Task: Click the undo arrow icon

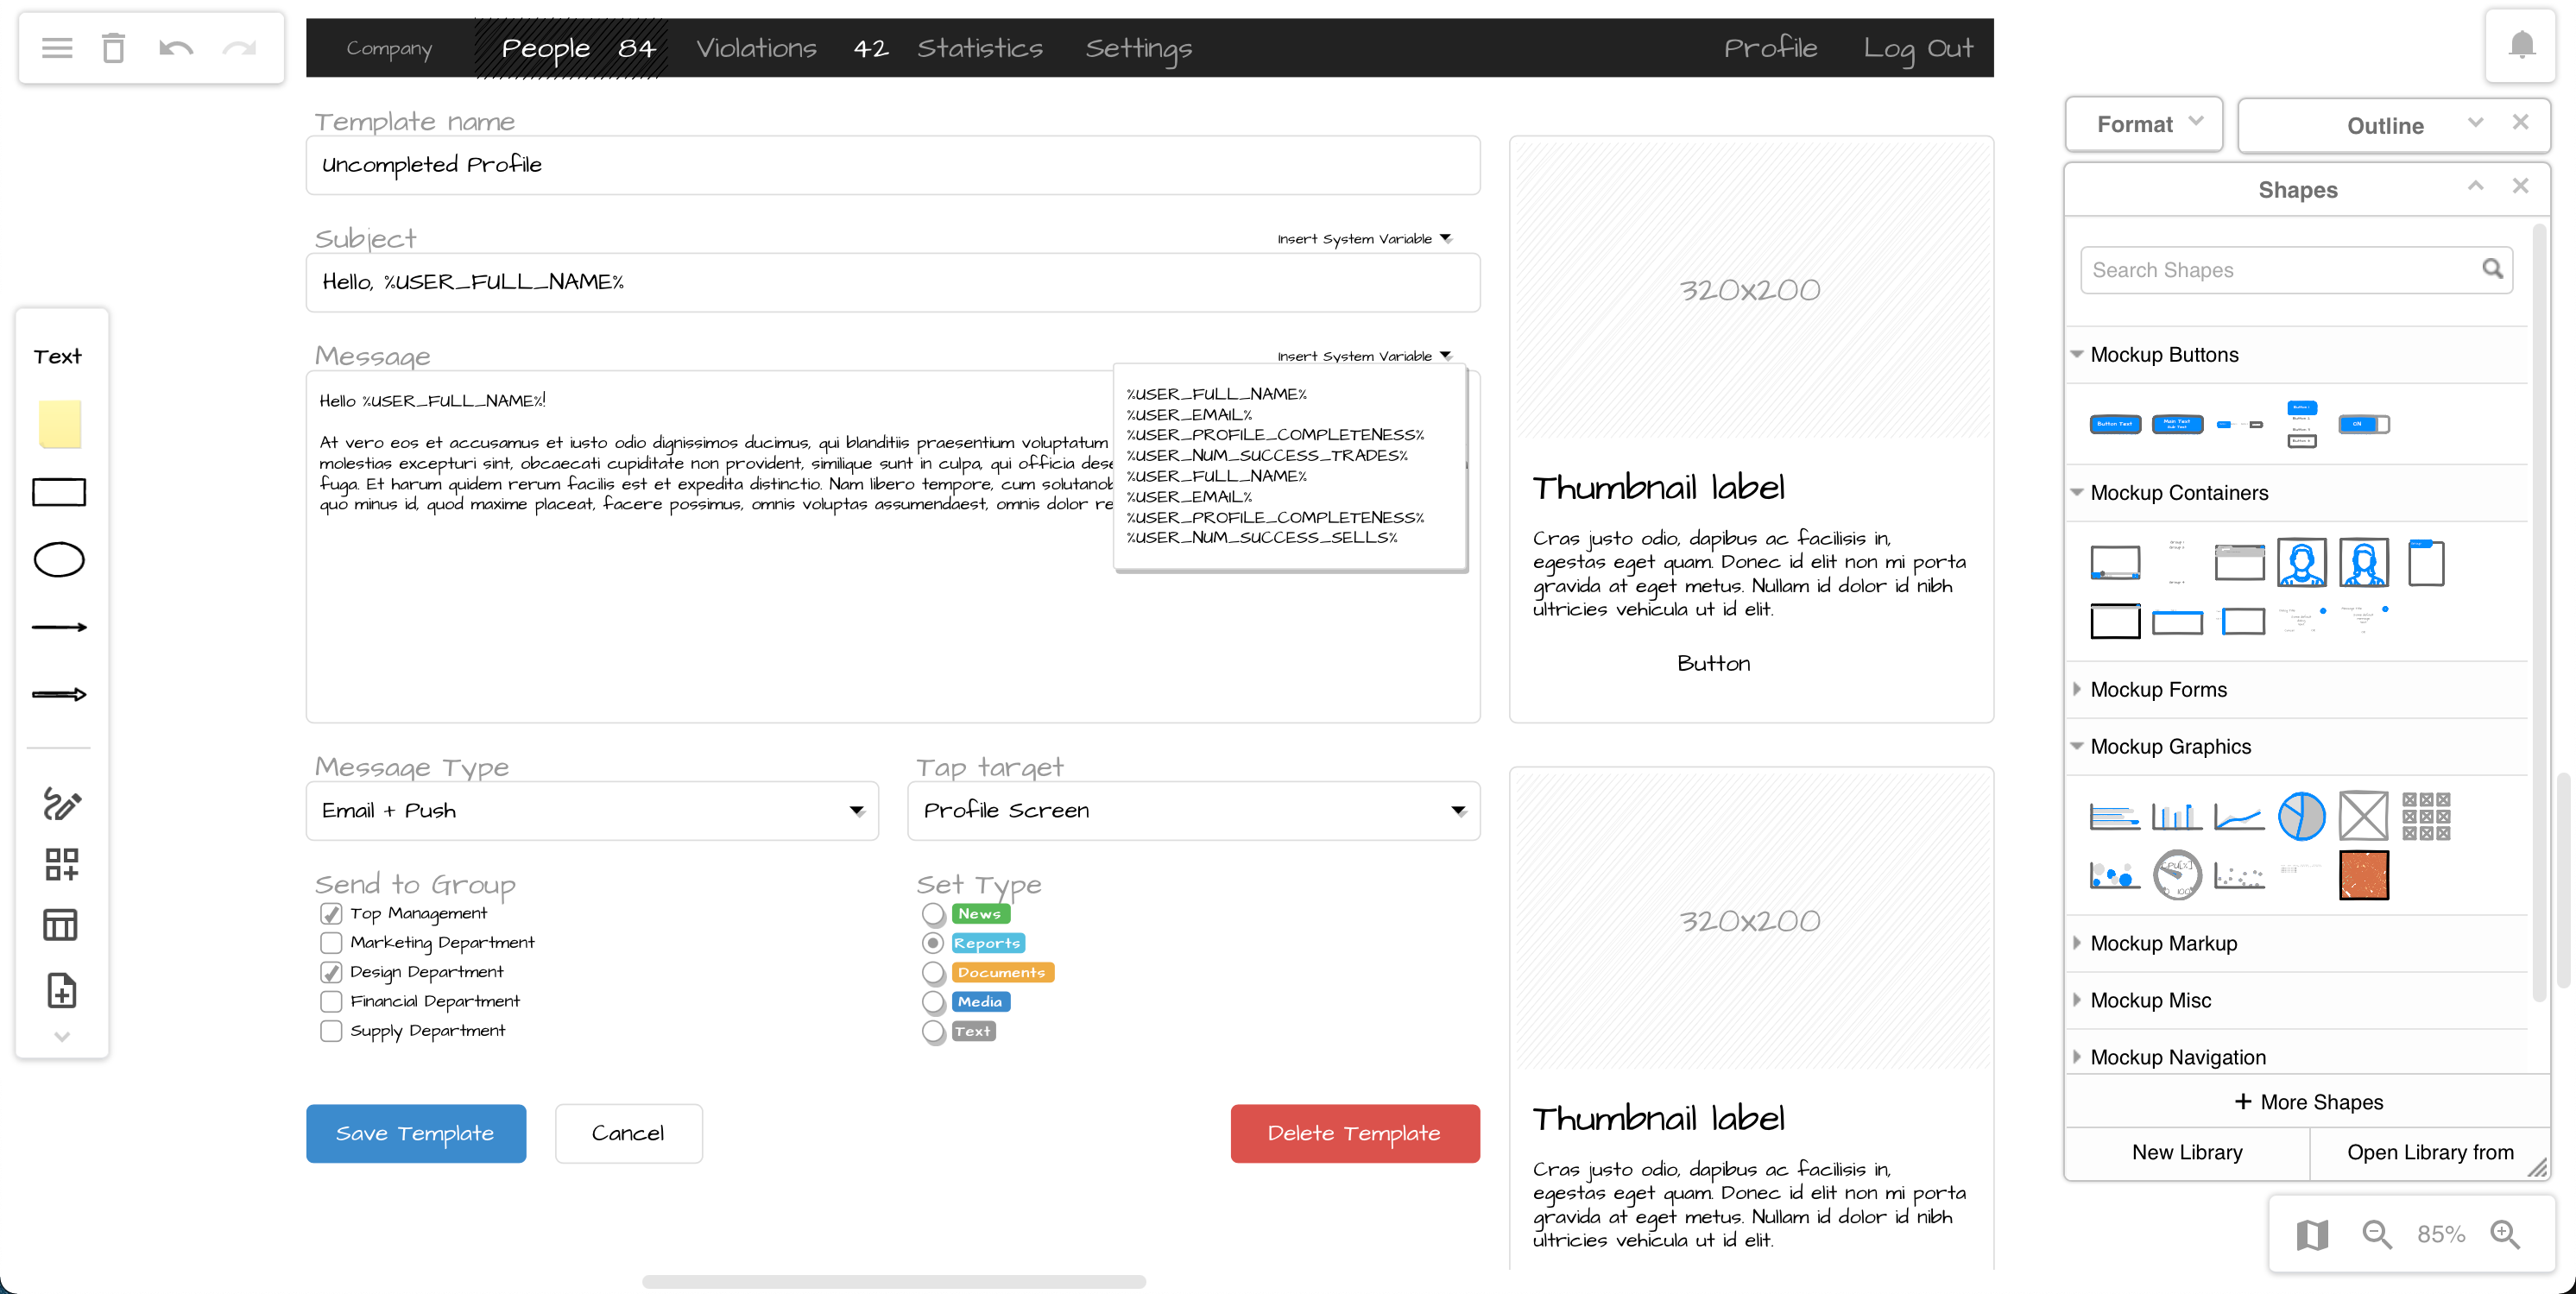Action: (176, 47)
